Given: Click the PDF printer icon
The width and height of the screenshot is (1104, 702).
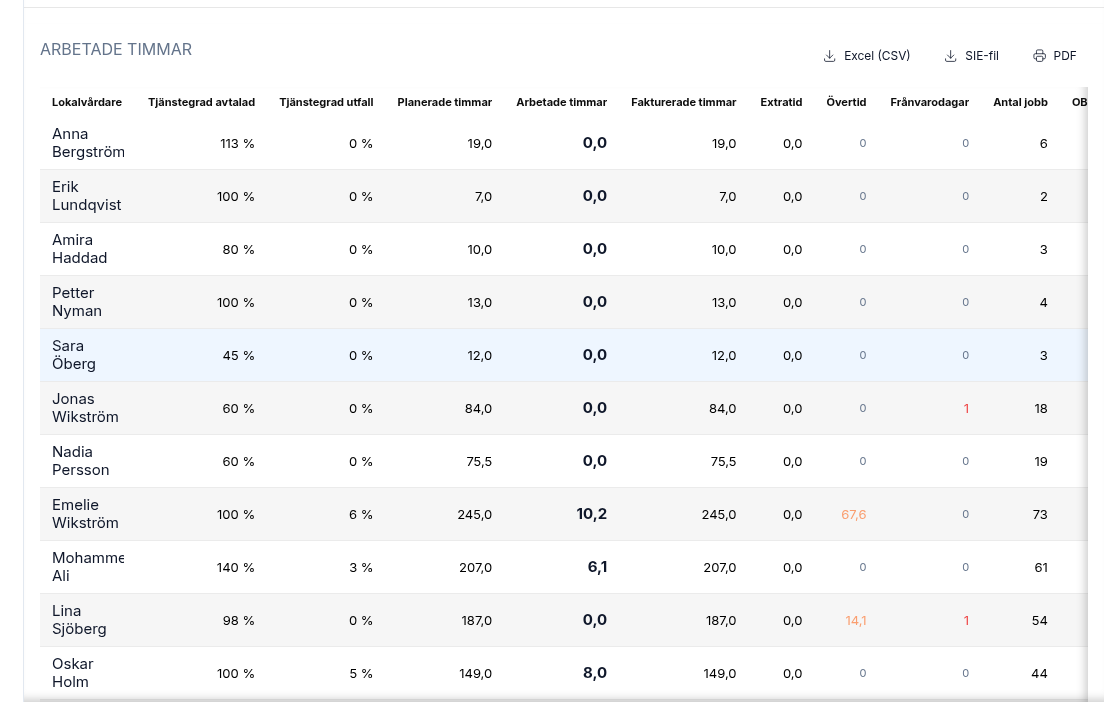Looking at the screenshot, I should point(1039,56).
